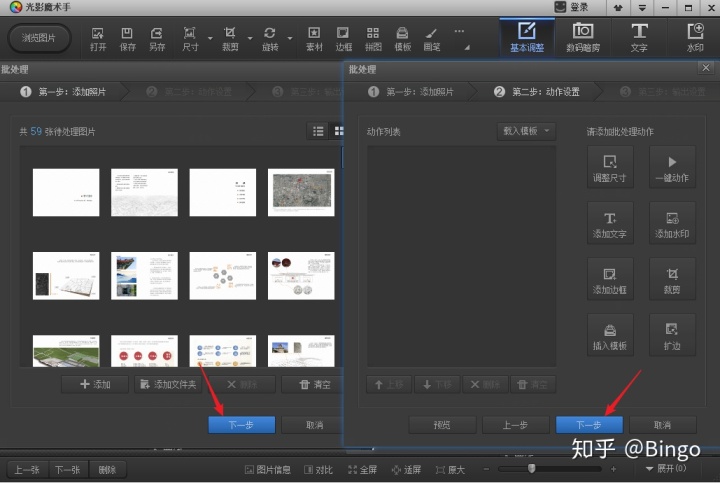This screenshot has width=720, height=483.
Task: Switch to 基本调整 tab
Action: point(527,38)
